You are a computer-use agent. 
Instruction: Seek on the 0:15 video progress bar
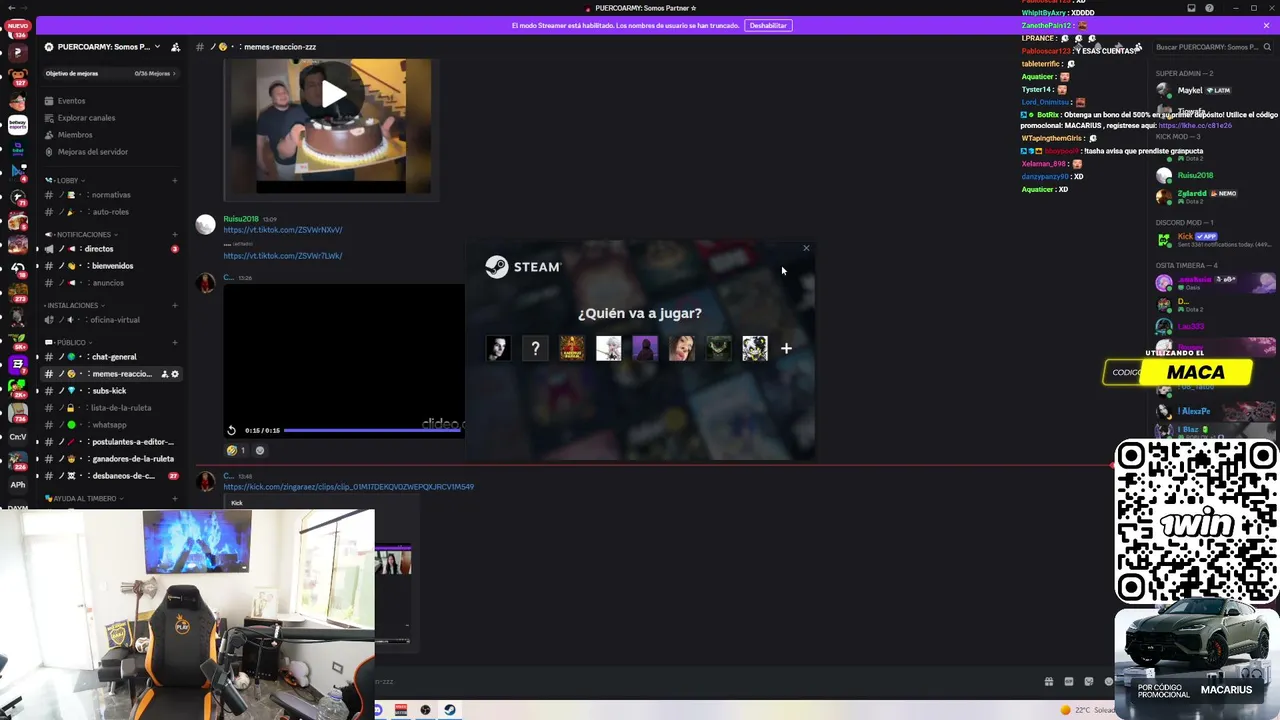pos(373,430)
